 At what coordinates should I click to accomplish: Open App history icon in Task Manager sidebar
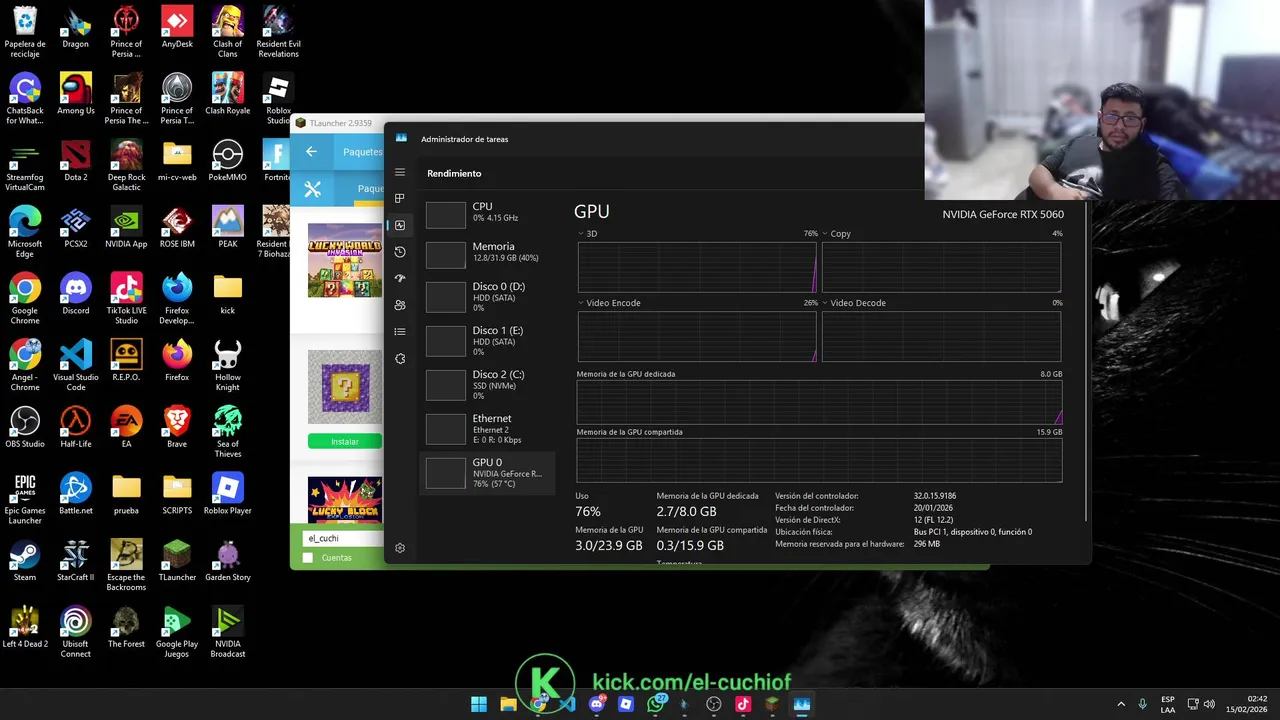click(x=400, y=252)
